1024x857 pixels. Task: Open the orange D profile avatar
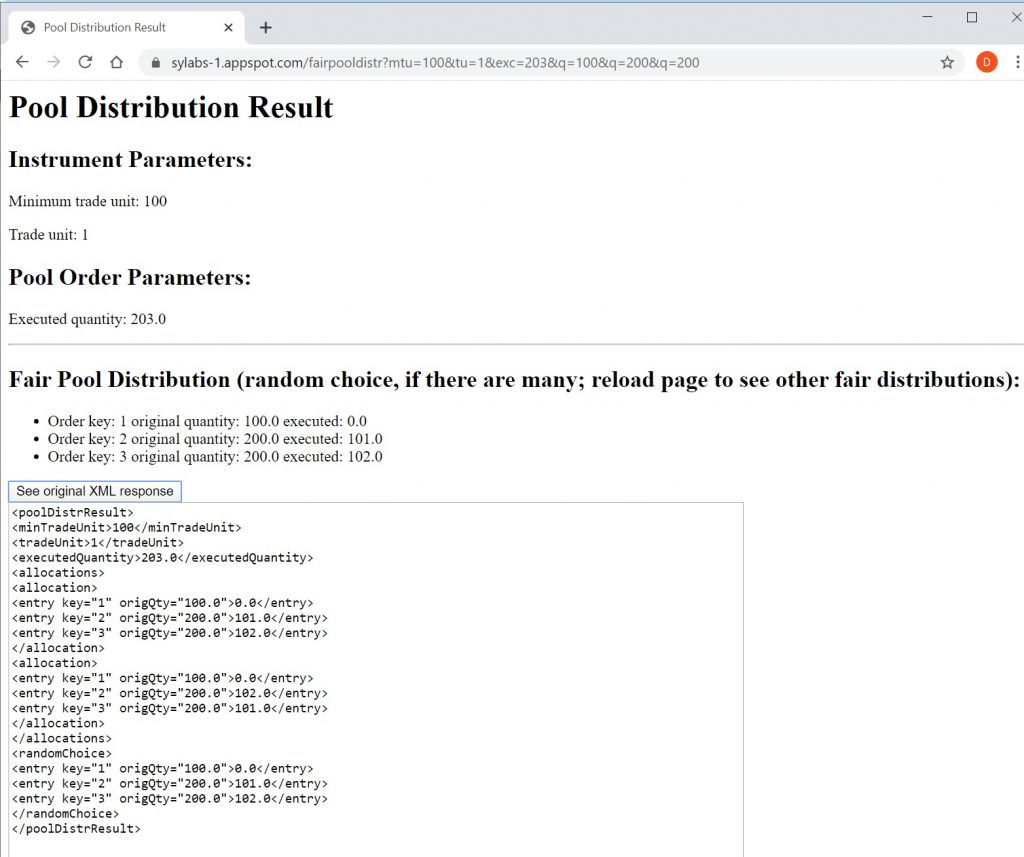tap(986, 62)
